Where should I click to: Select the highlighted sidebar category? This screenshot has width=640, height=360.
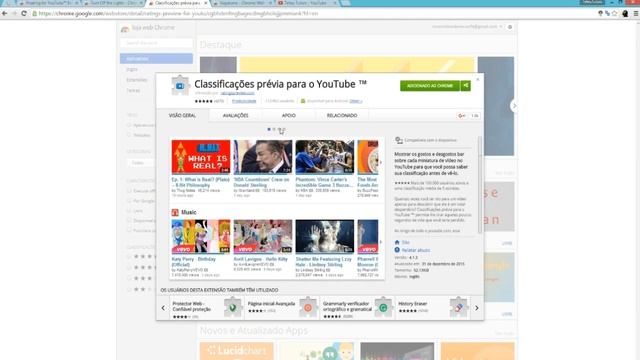[x=156, y=58]
